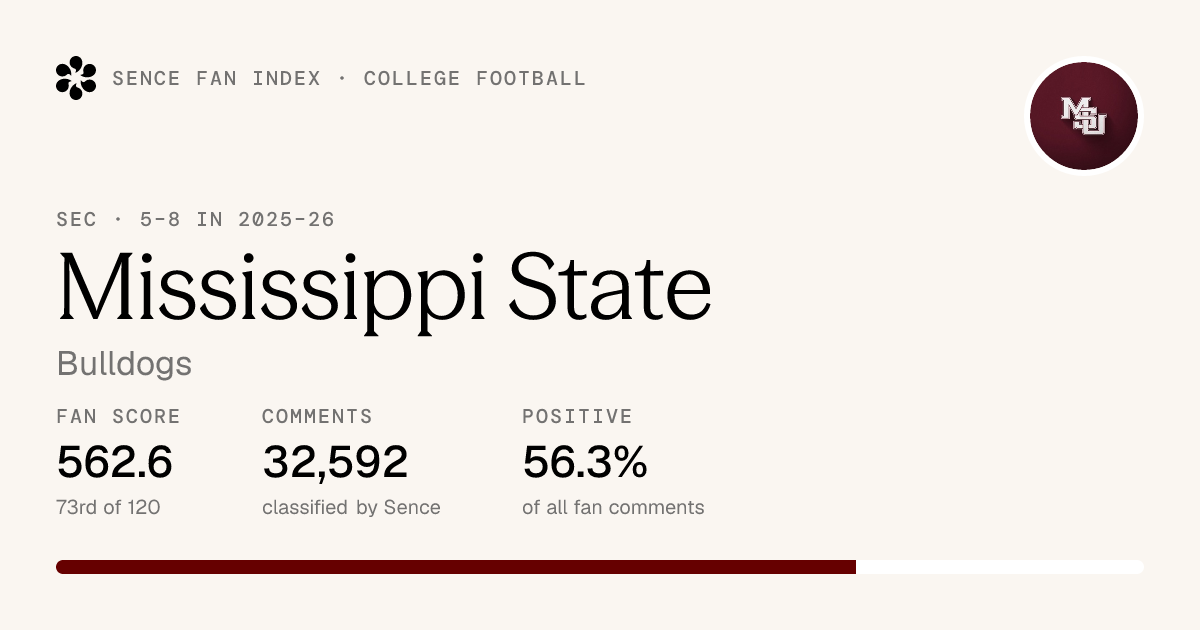Click the 562.6 fan score value
1200x630 pixels.
115,462
